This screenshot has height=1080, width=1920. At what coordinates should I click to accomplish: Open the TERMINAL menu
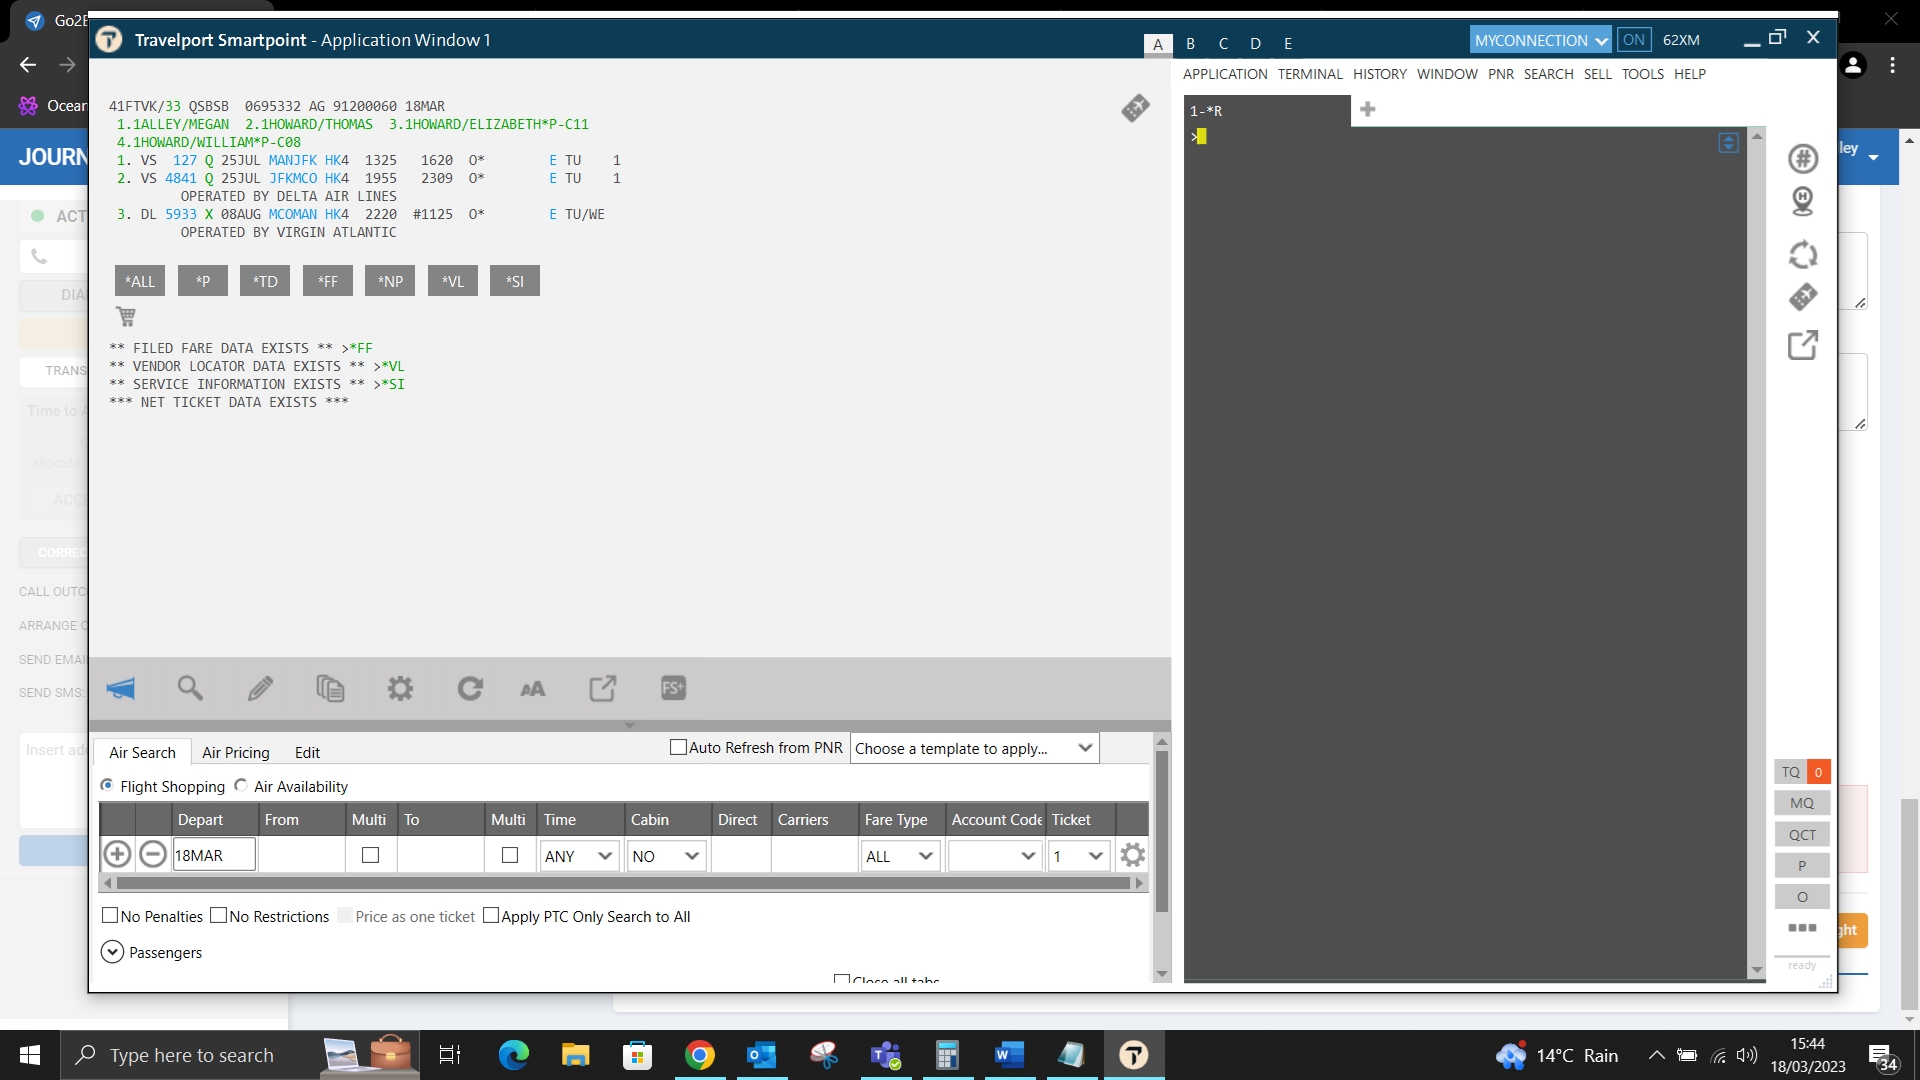tap(1310, 74)
